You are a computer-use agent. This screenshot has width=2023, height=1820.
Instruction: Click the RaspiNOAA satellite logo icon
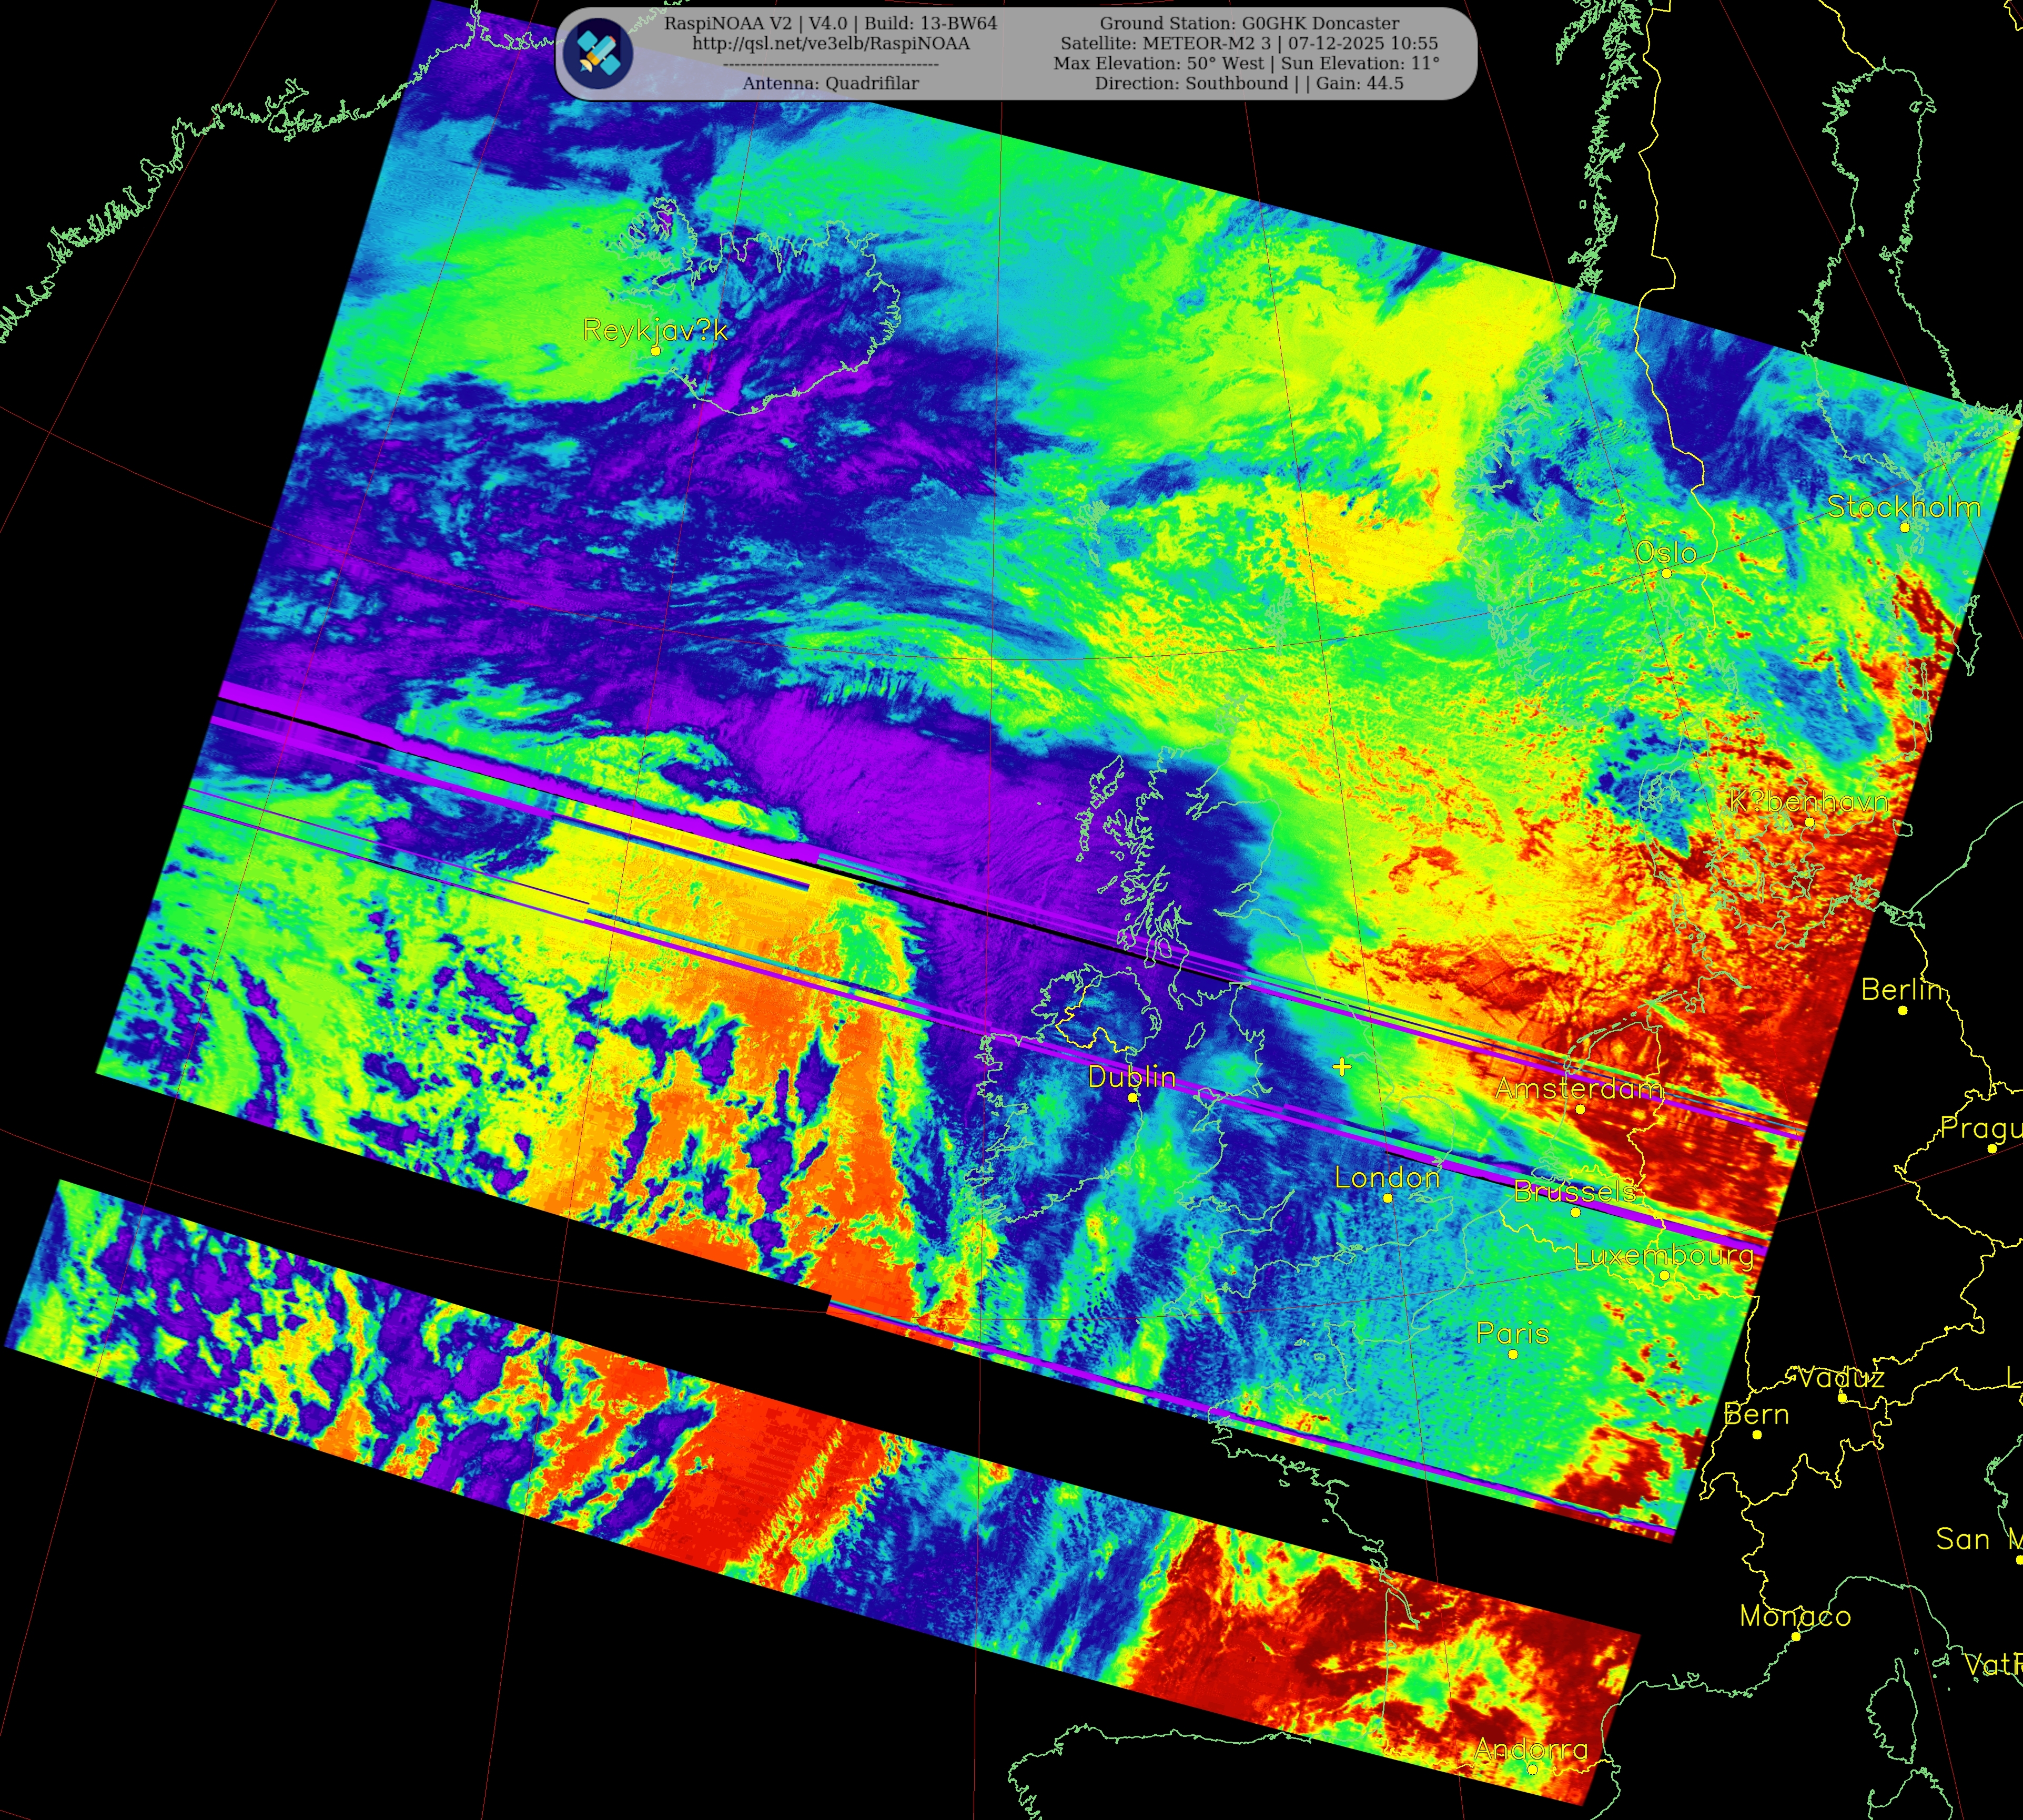click(x=598, y=53)
